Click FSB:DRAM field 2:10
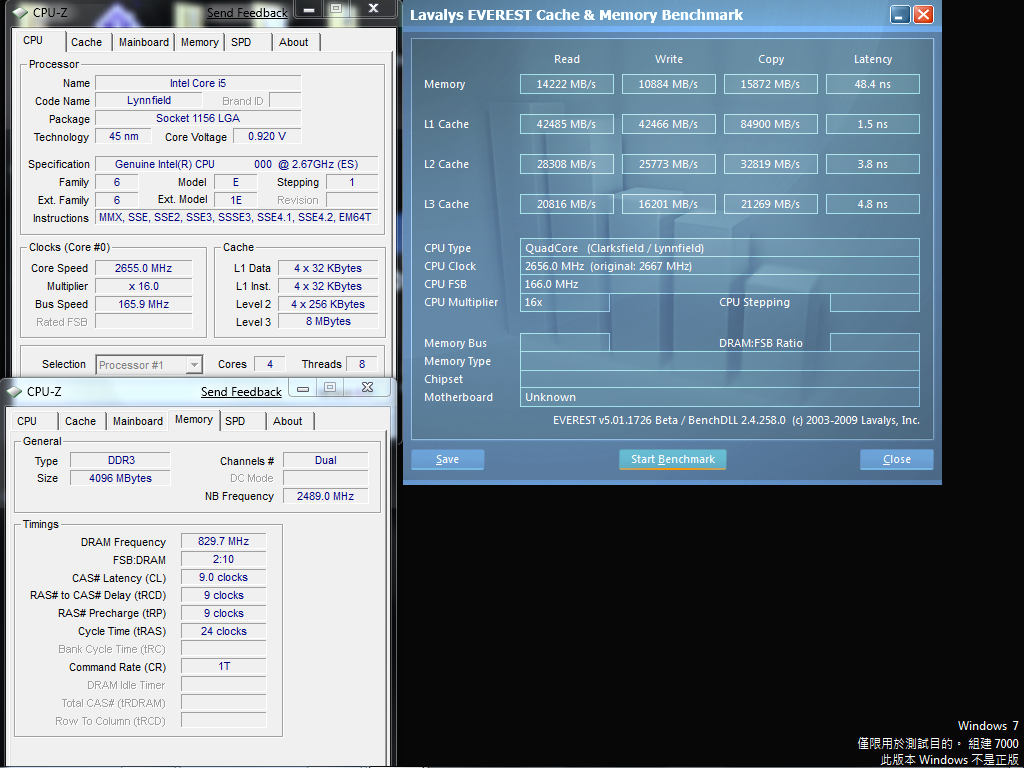Viewport: 1024px width, 768px height. [x=223, y=559]
